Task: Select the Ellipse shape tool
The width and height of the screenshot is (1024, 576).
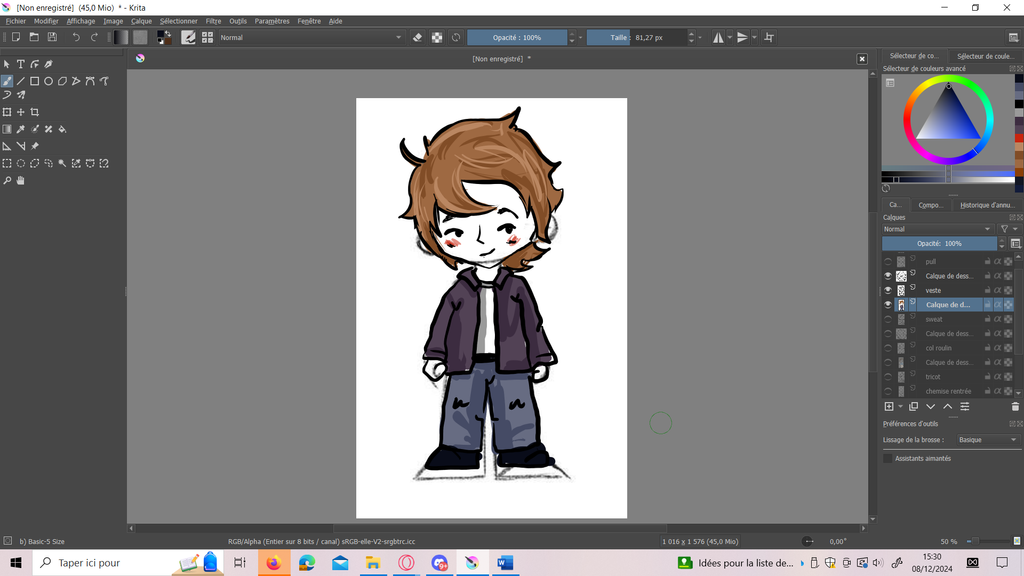Action: tap(48, 81)
